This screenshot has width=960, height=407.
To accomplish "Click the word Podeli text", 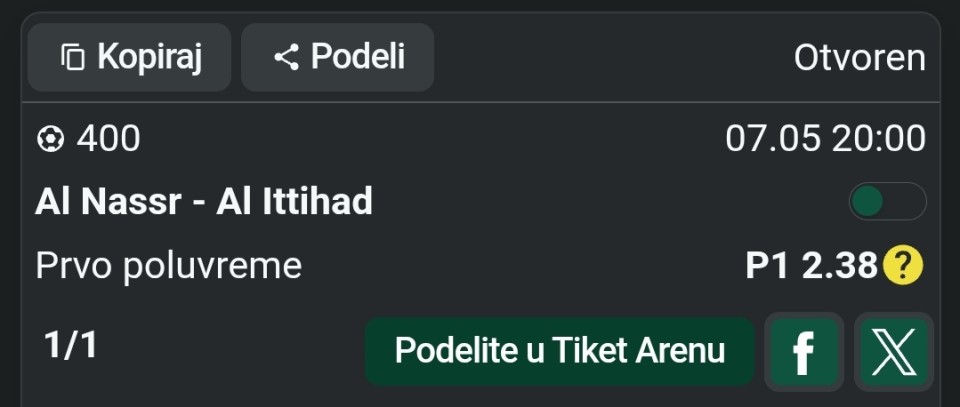I will (358, 57).
